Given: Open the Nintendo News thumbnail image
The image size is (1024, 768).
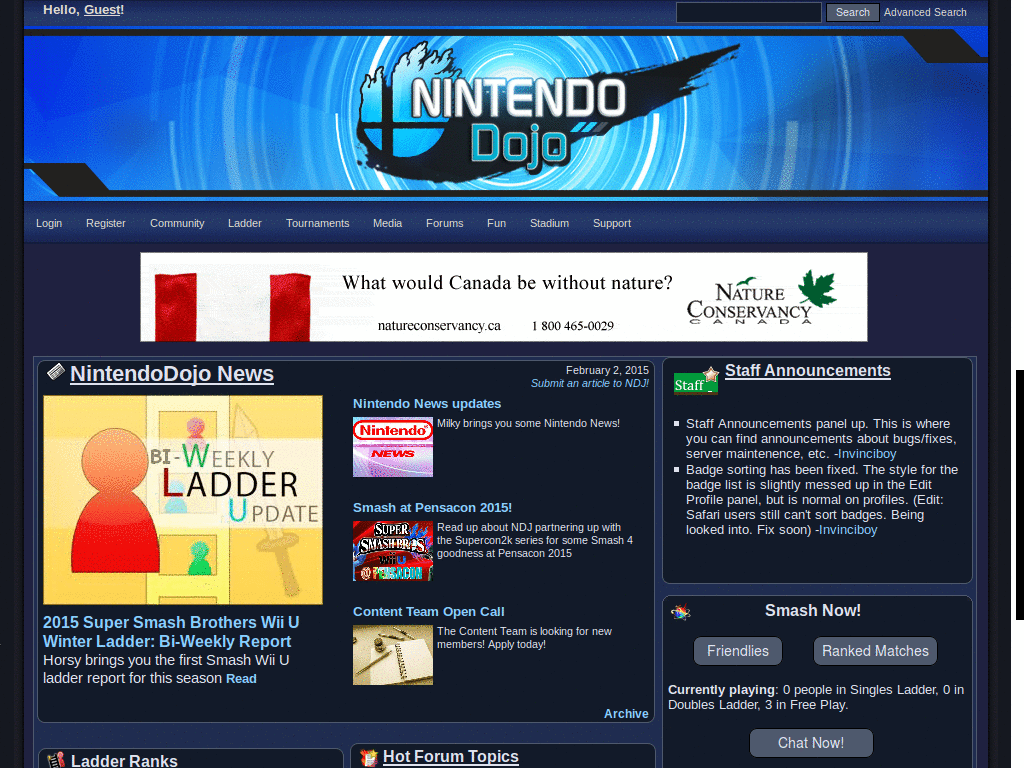Looking at the screenshot, I should [392, 447].
